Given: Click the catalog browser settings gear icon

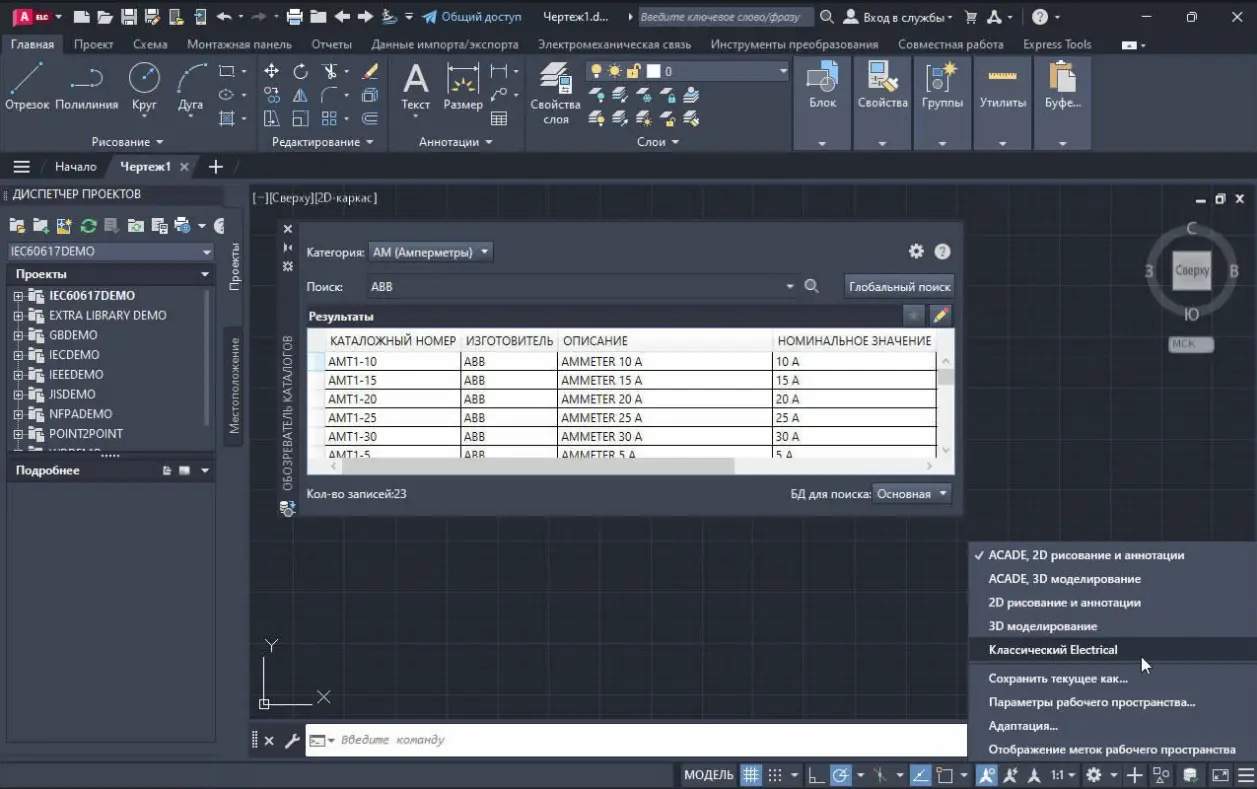Looking at the screenshot, I should (915, 252).
